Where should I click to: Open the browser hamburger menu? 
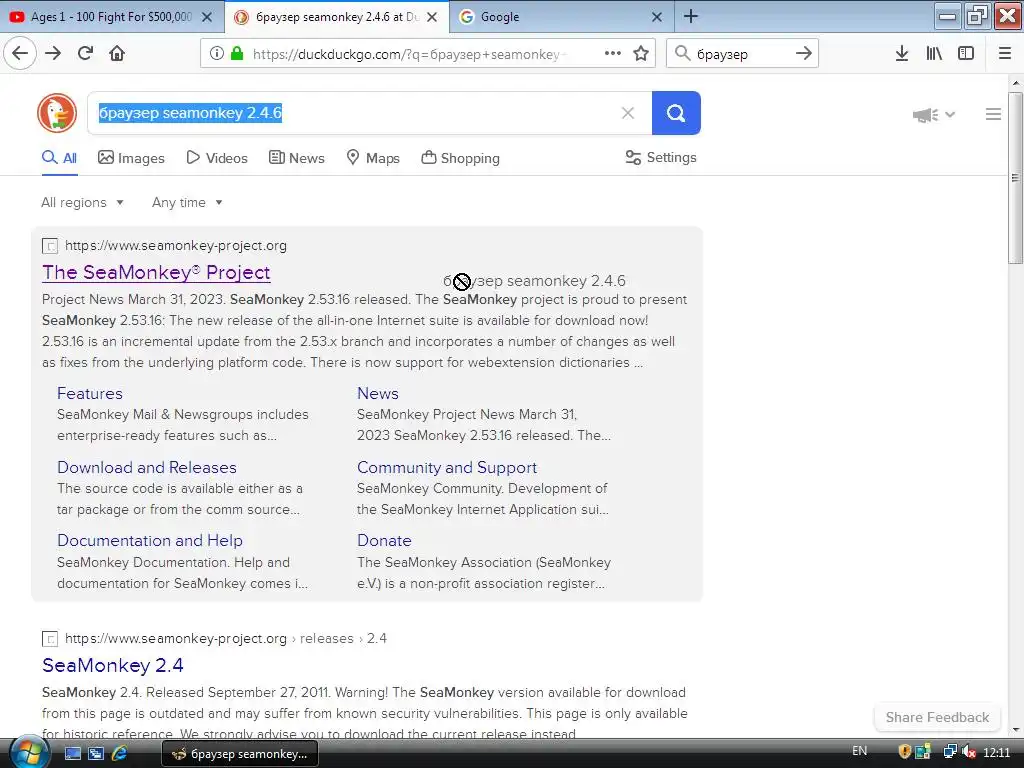click(x=1005, y=54)
